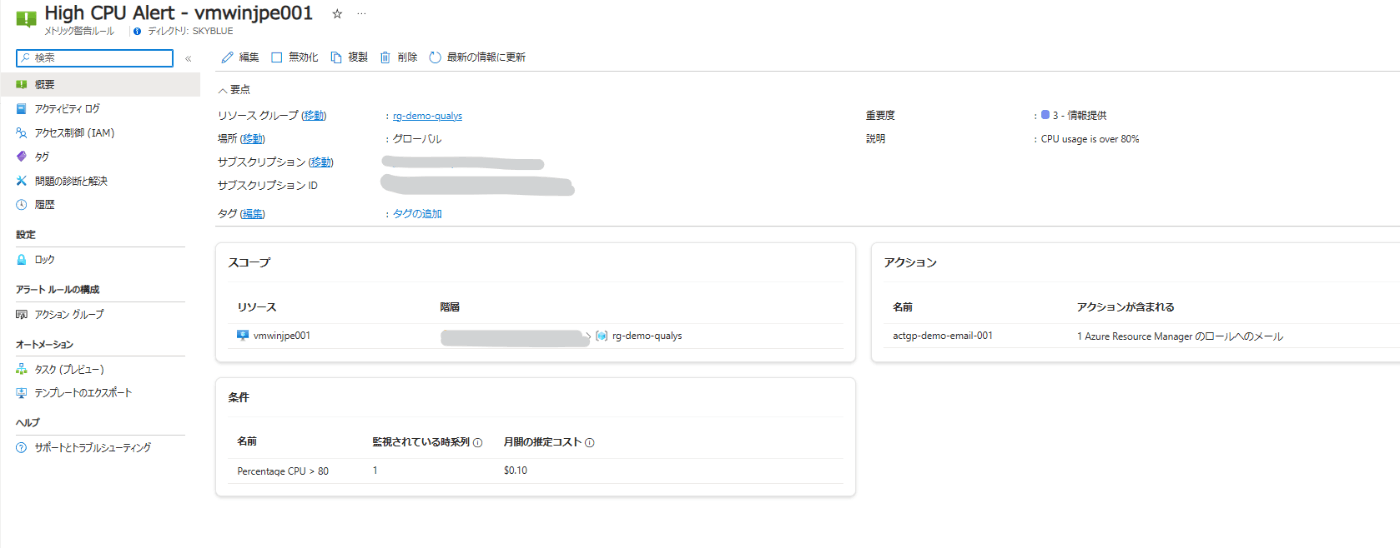Click the 複製 label in the toolbar
The height and width of the screenshot is (548, 1400).
click(x=358, y=57)
